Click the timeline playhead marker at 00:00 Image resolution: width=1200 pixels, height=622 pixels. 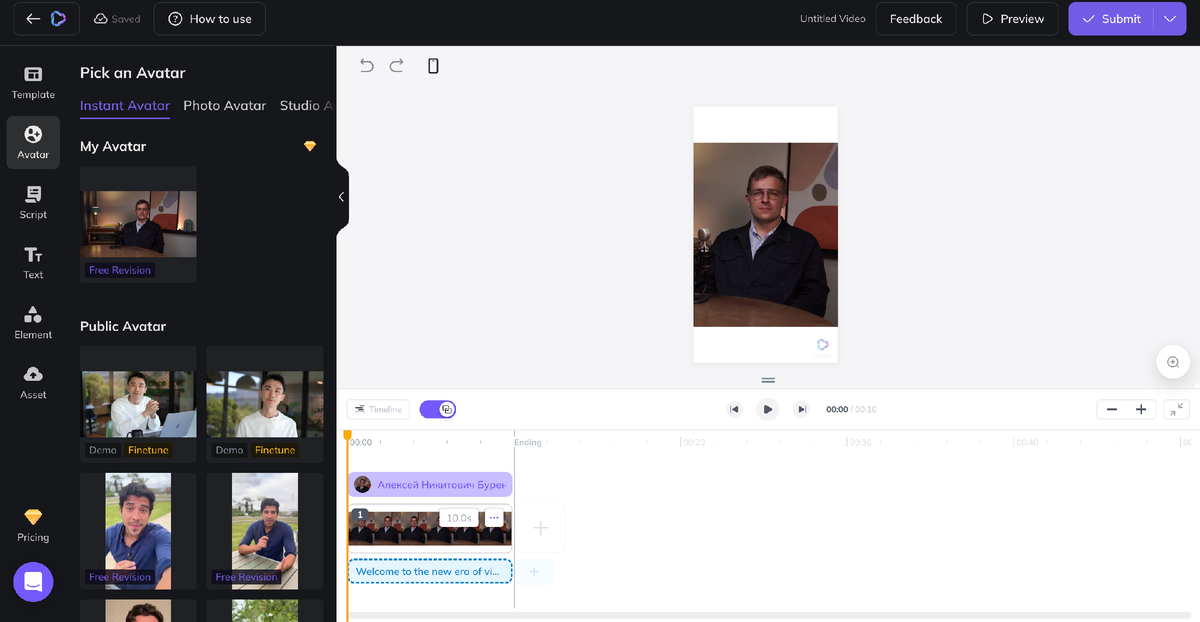[x=348, y=436]
